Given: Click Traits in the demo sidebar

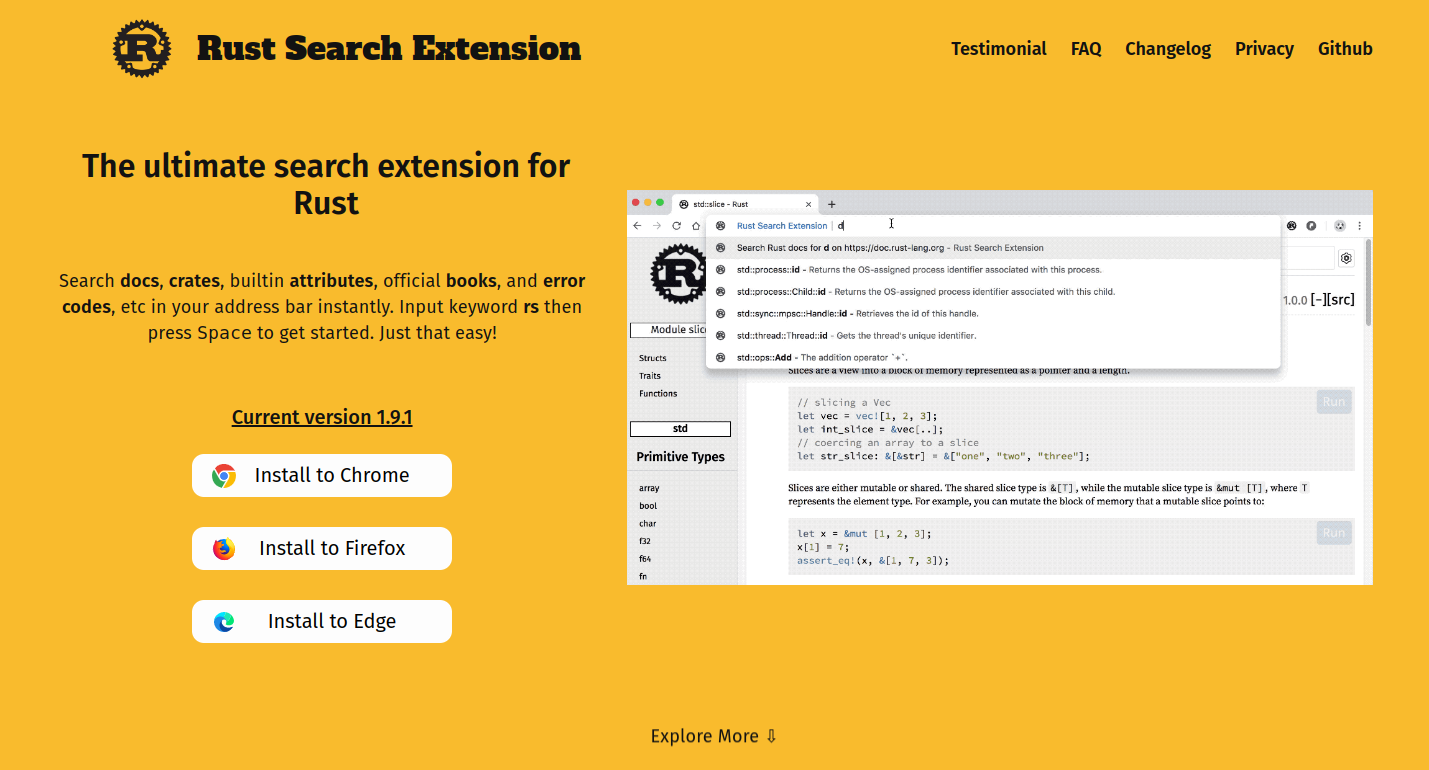Looking at the screenshot, I should pyautogui.click(x=650, y=376).
